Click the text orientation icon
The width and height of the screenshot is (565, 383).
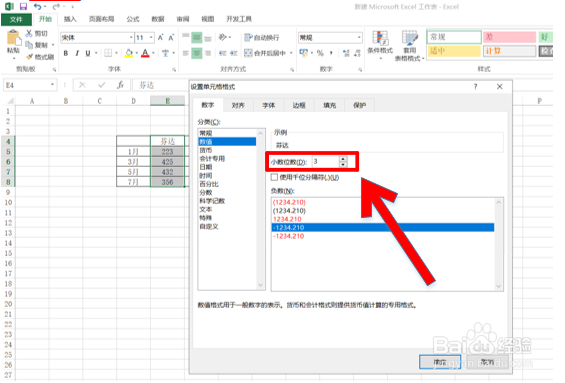click(x=223, y=37)
